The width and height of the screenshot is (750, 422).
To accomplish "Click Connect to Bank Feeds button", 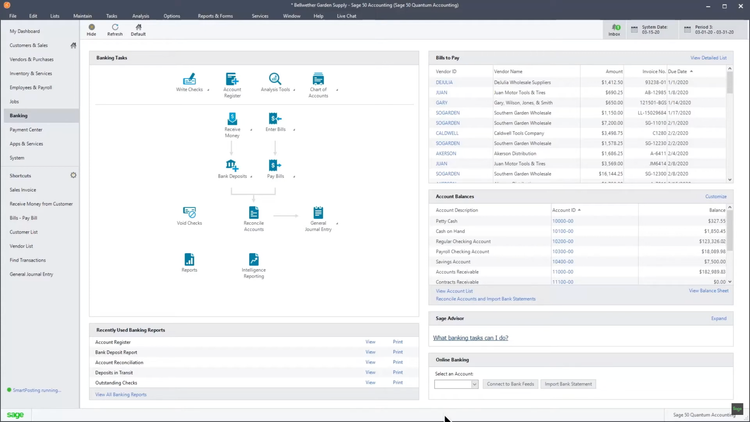I will (510, 384).
